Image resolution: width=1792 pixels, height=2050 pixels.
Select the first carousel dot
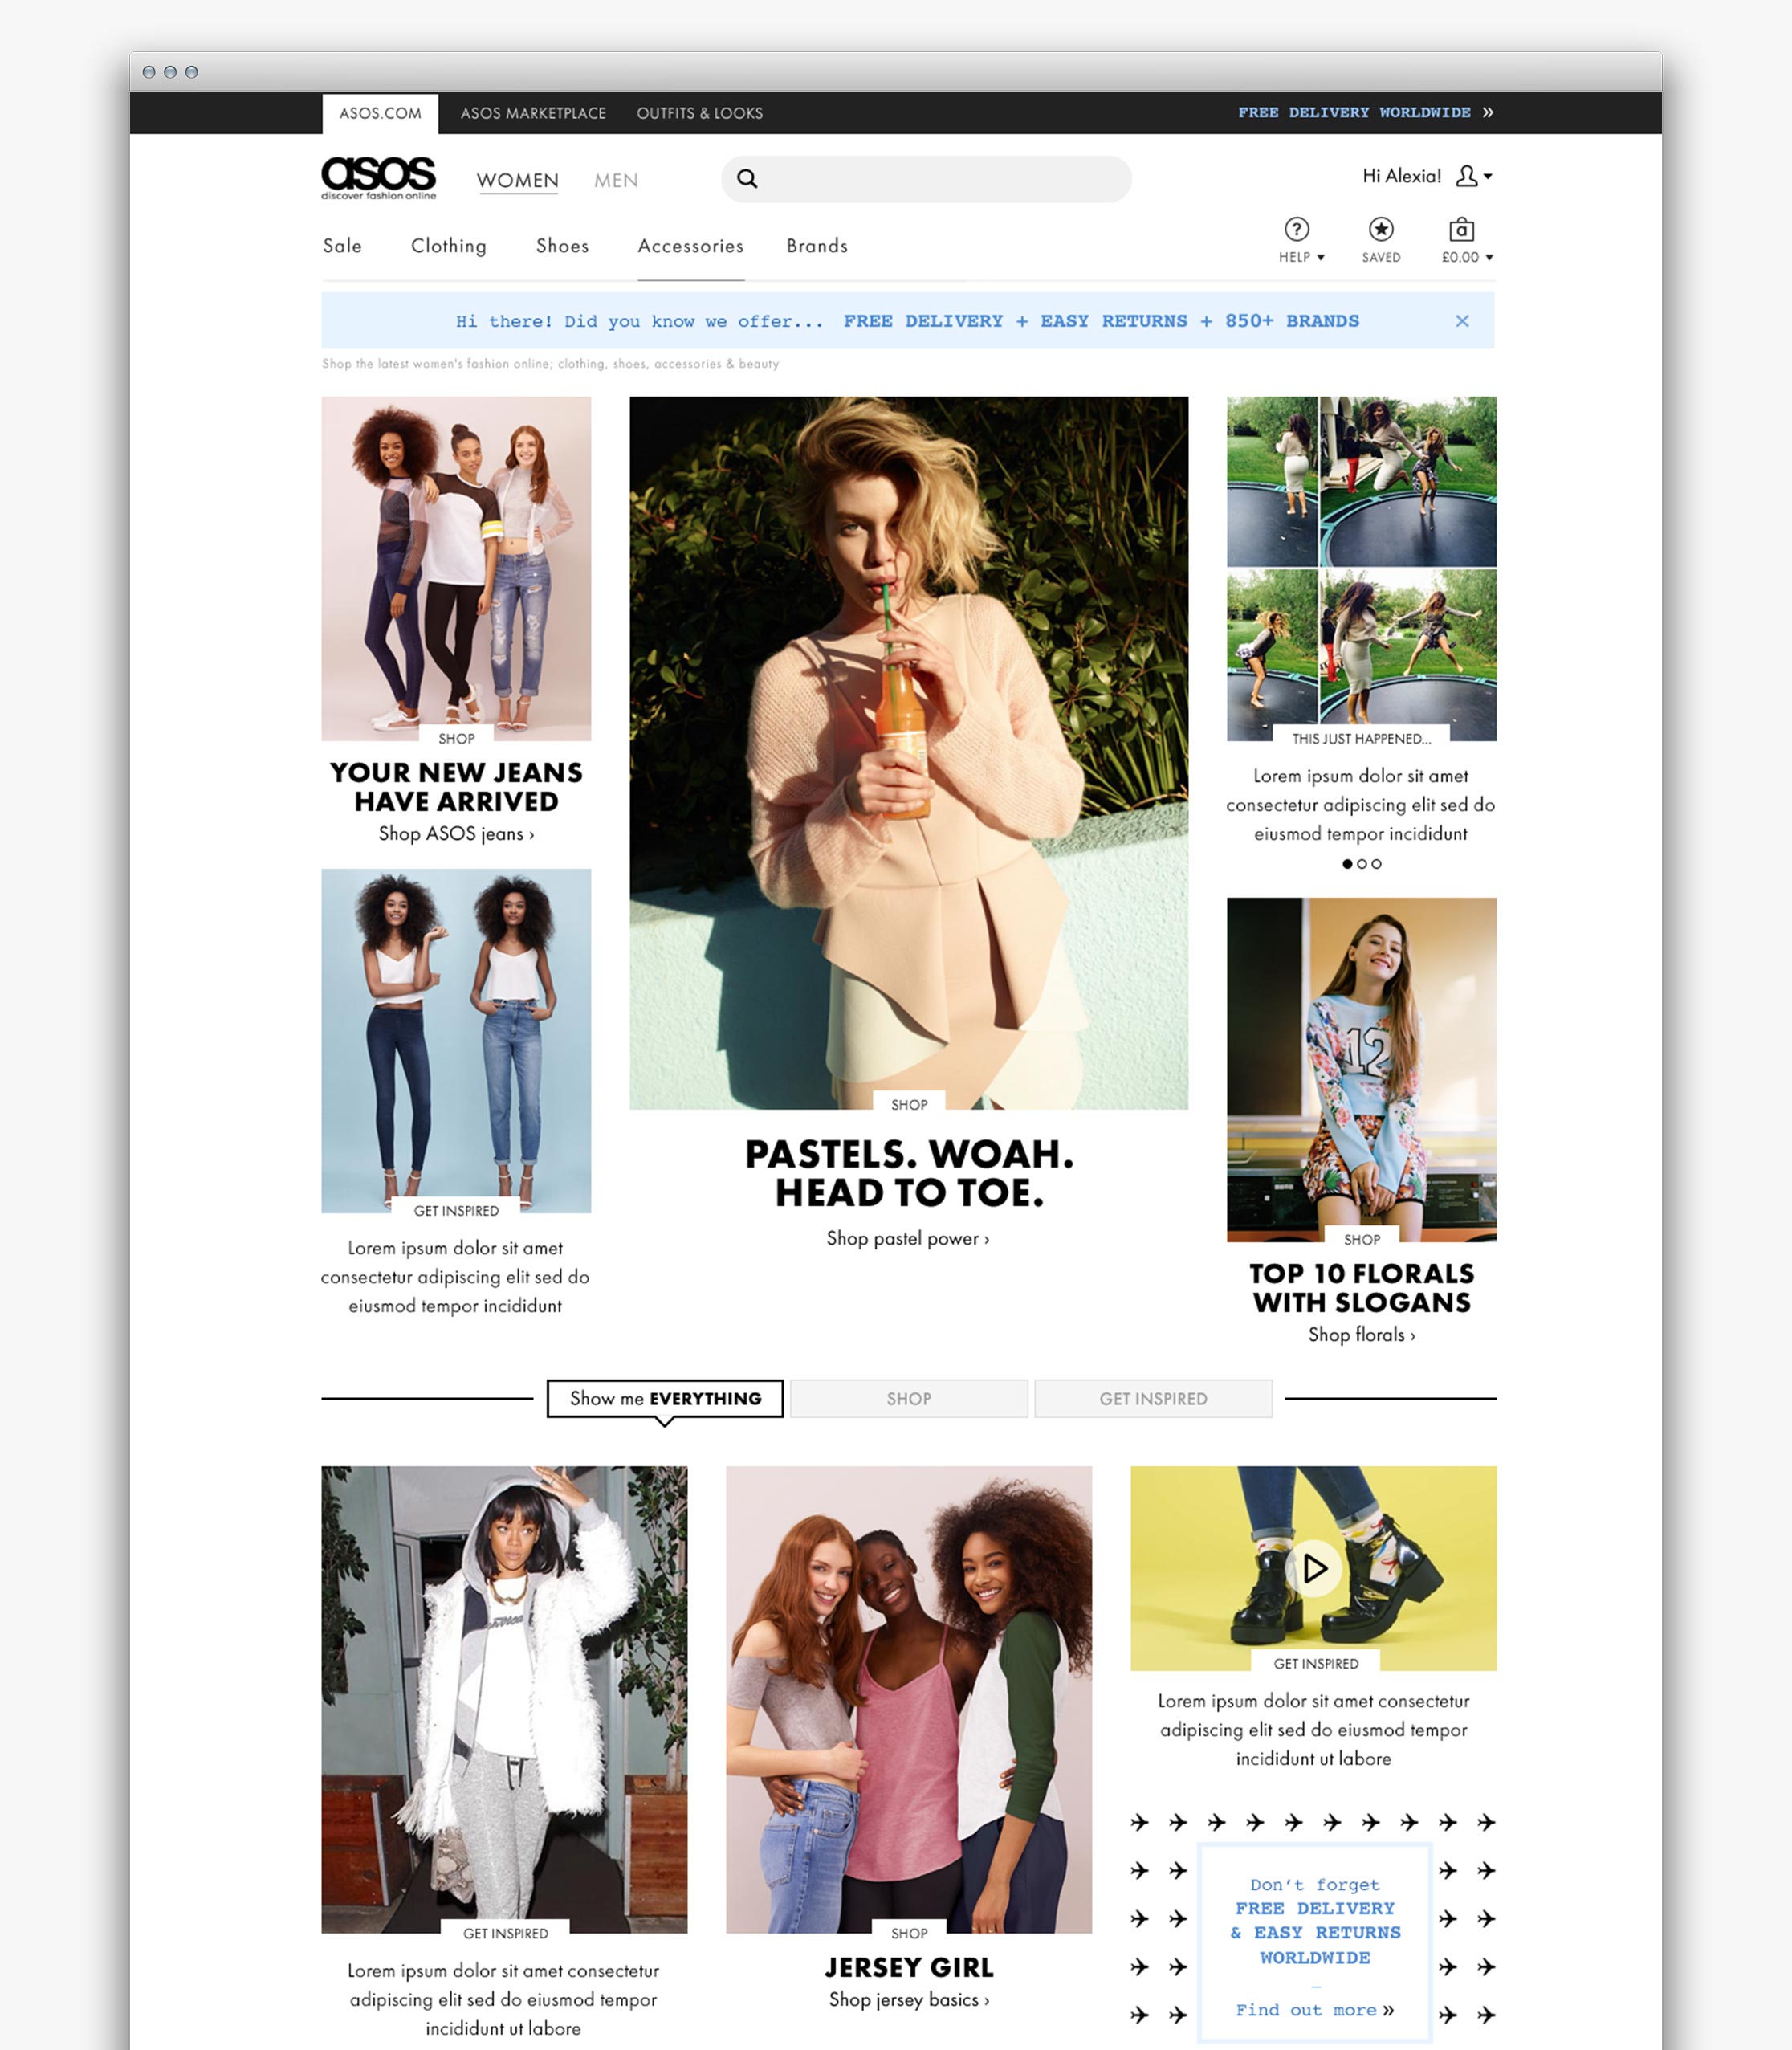1347,864
